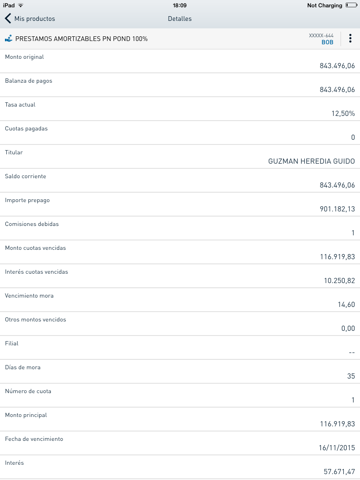360x480 pixels.
Task: Tap the Interés value 57.671,47
Action: pos(339,472)
